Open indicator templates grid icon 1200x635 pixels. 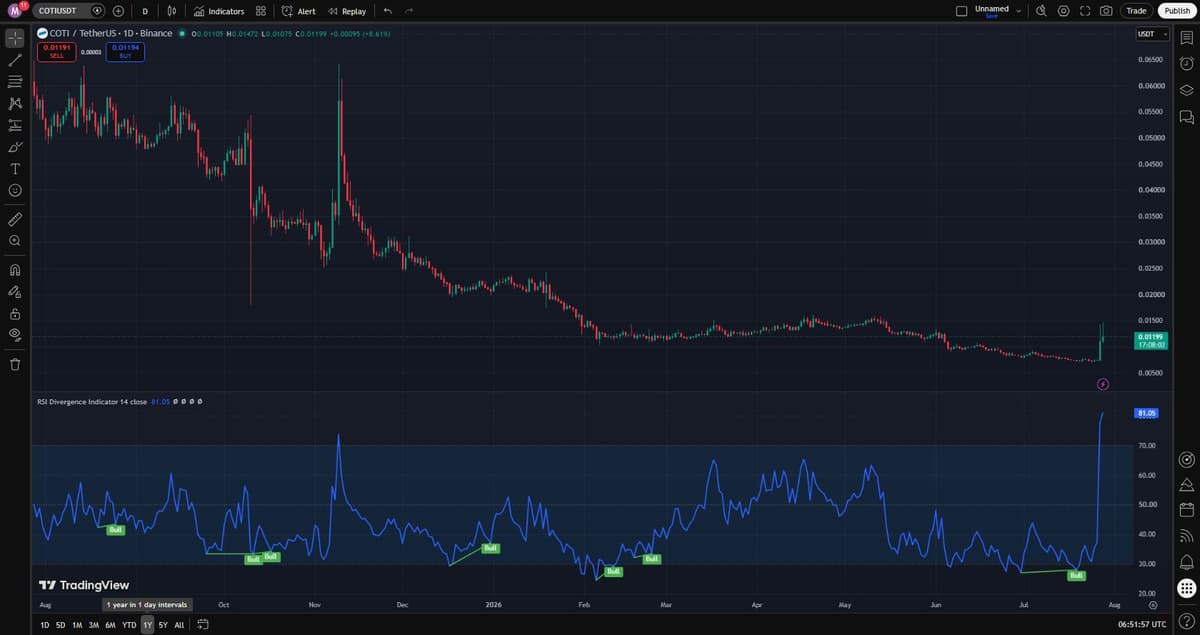click(261, 11)
